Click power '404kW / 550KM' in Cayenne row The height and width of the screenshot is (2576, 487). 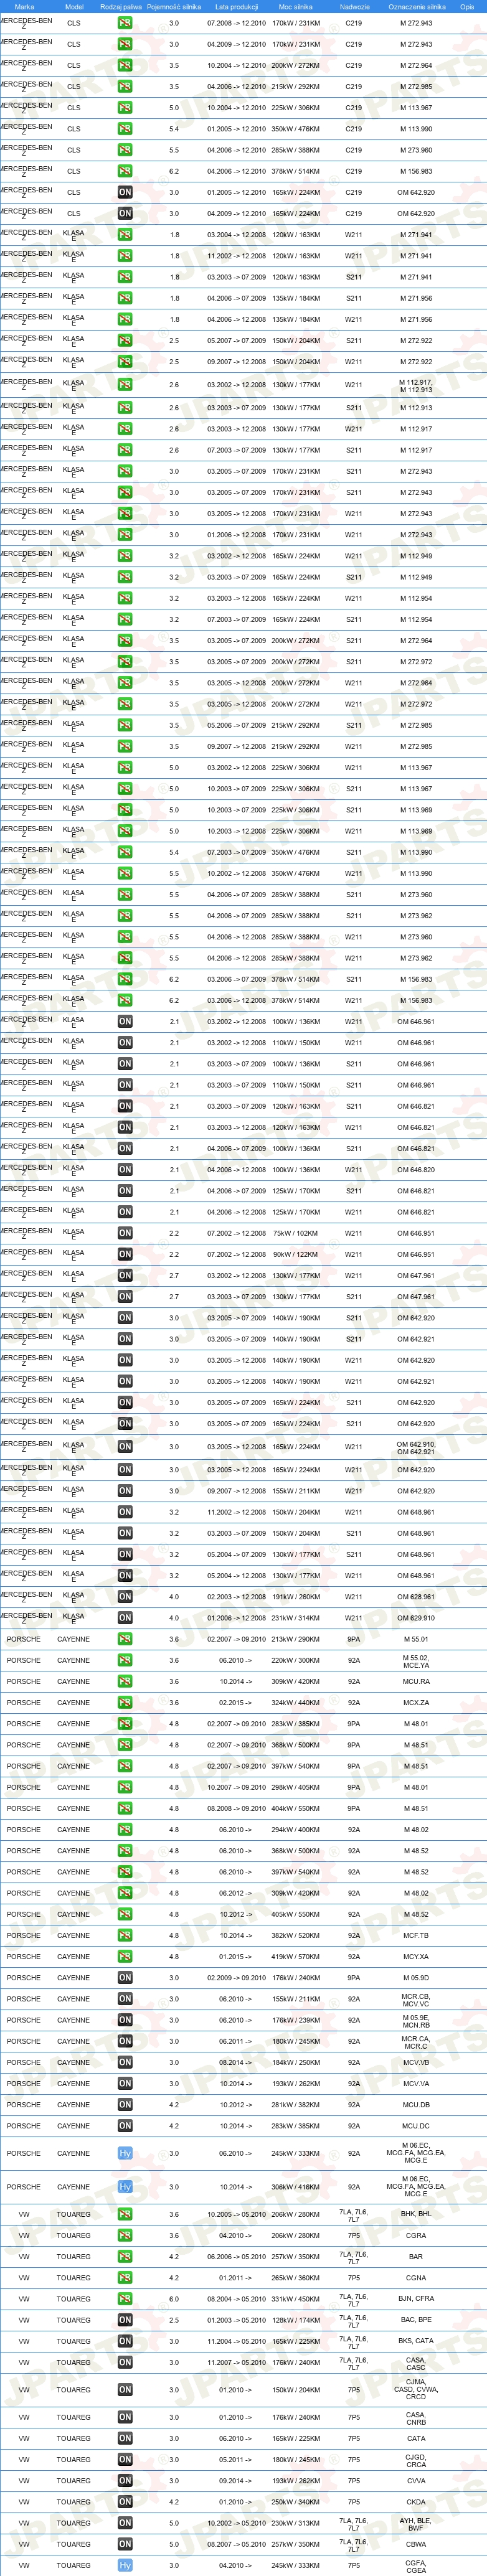[x=296, y=1808]
